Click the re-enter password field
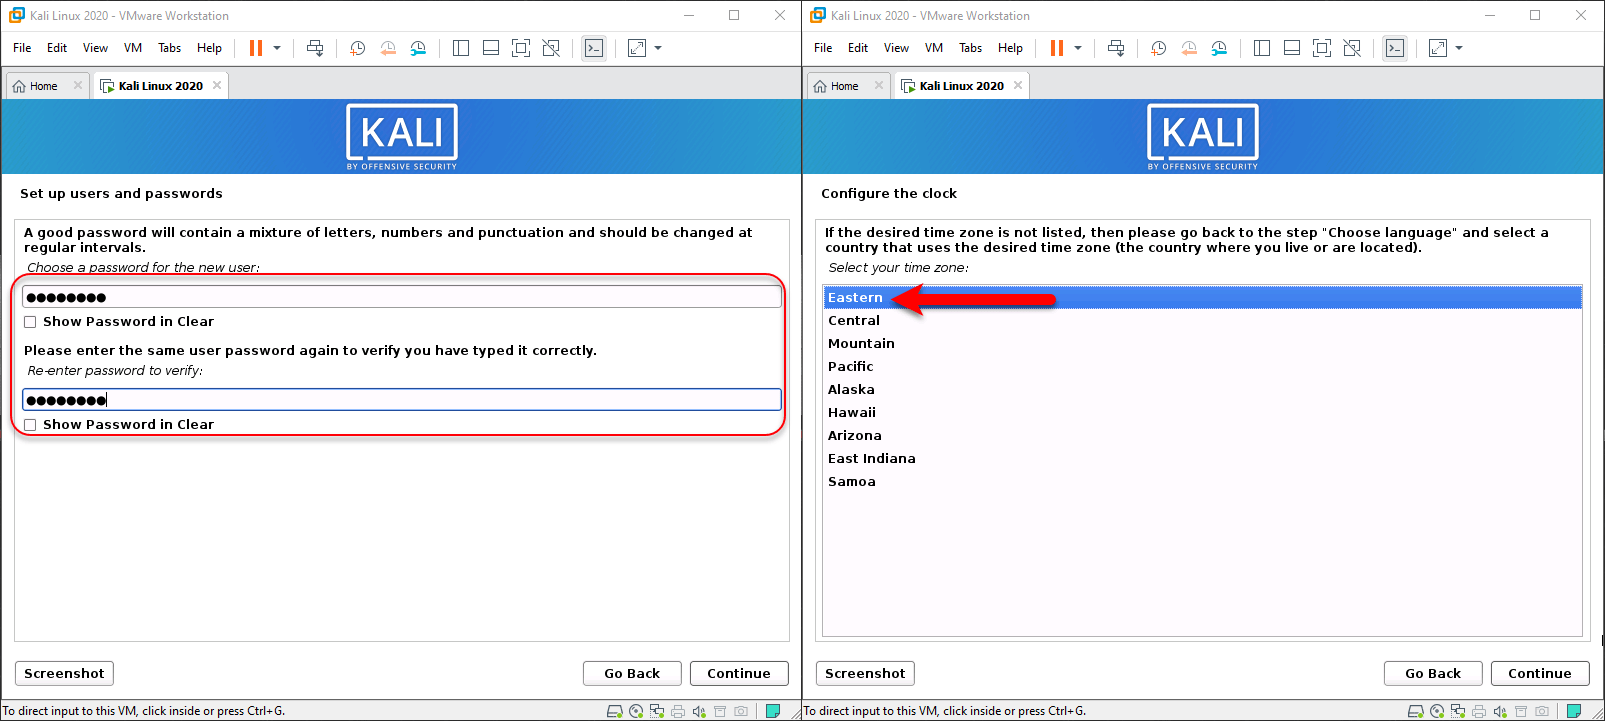1605x721 pixels. [x=402, y=400]
